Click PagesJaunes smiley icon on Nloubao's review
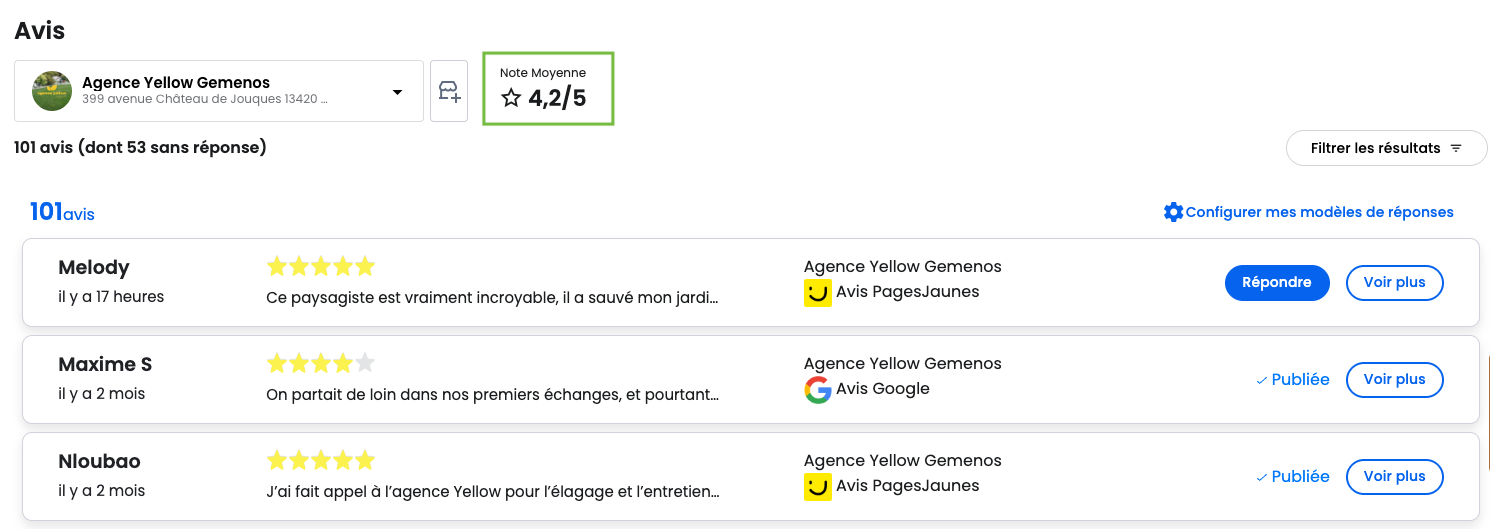 coord(818,487)
